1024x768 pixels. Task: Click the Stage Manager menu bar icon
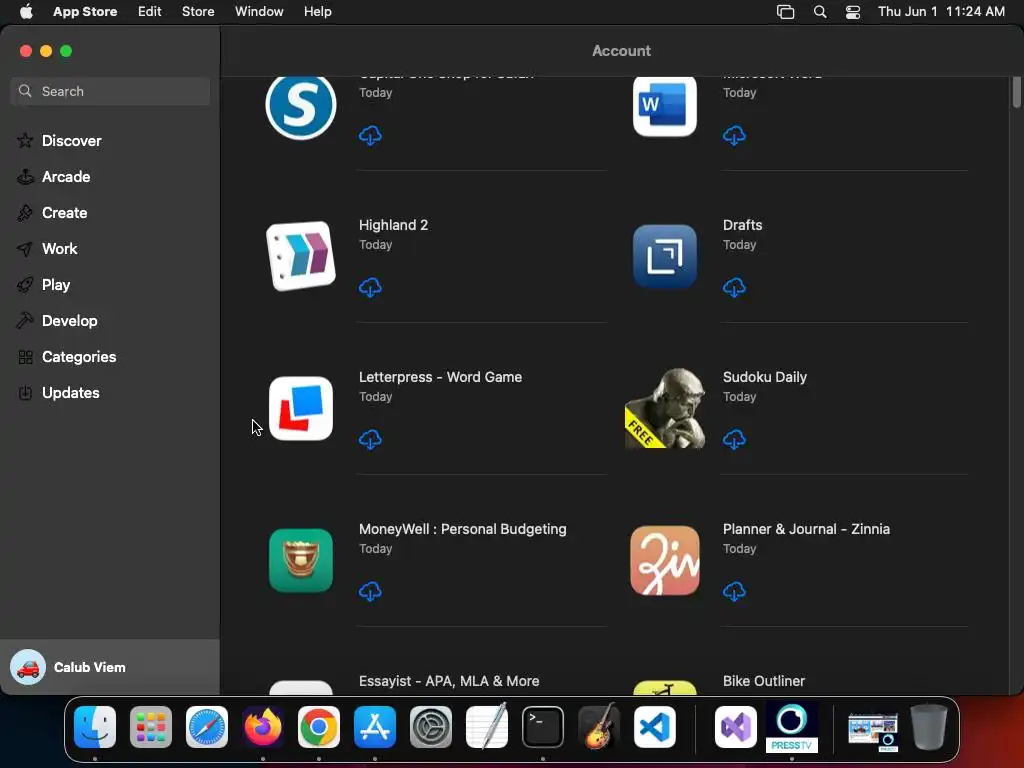(x=785, y=12)
